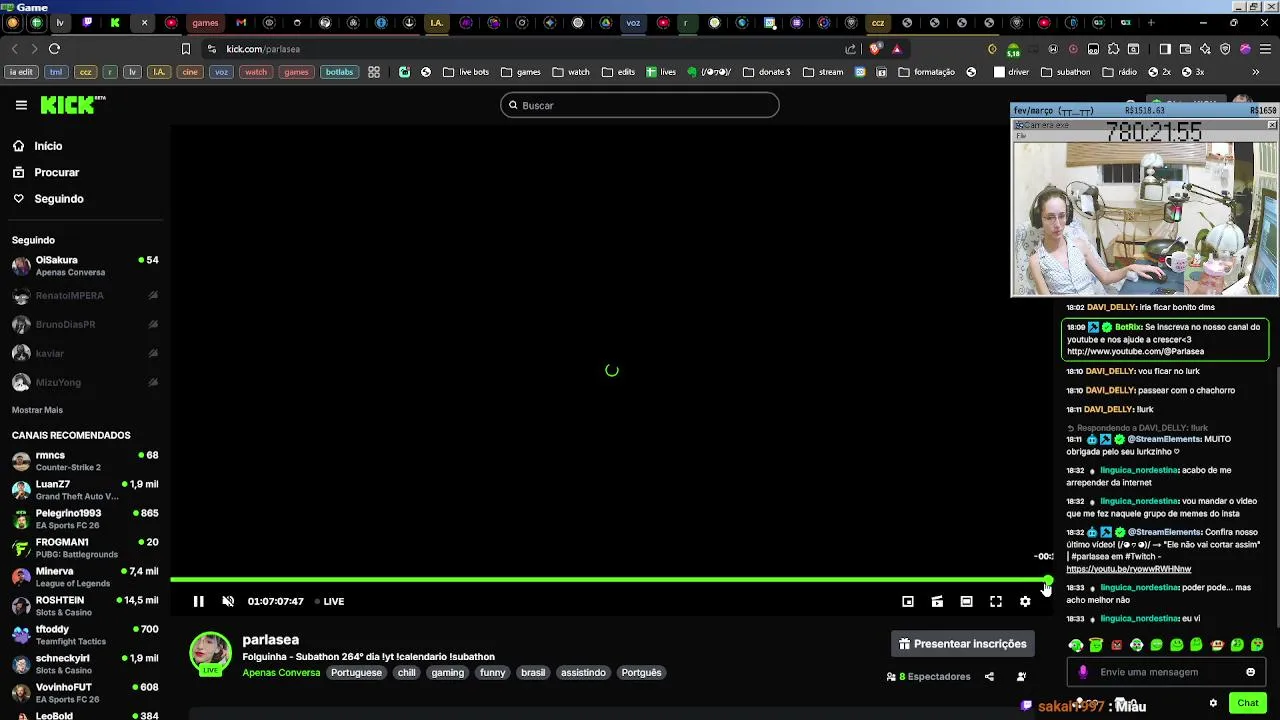
Task: Open the Kick sidebar hamburger menu
Action: point(21,105)
